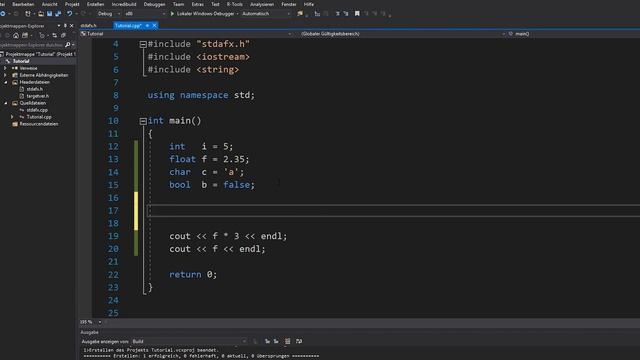Switch to the stdafx.h editor tab
640x360 pixels.
[89, 25]
